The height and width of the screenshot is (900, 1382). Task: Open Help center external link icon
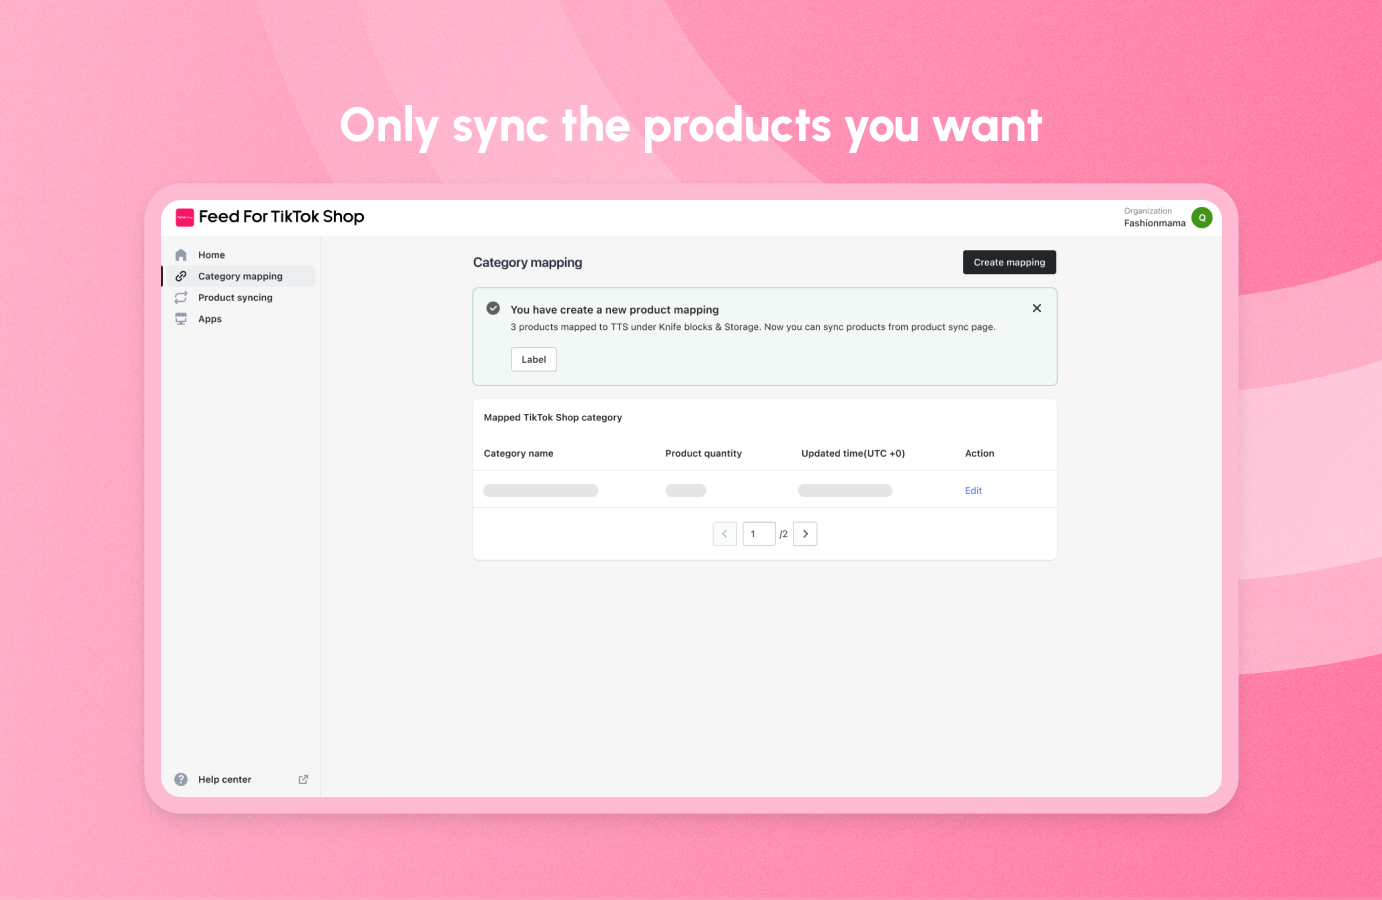tap(303, 779)
